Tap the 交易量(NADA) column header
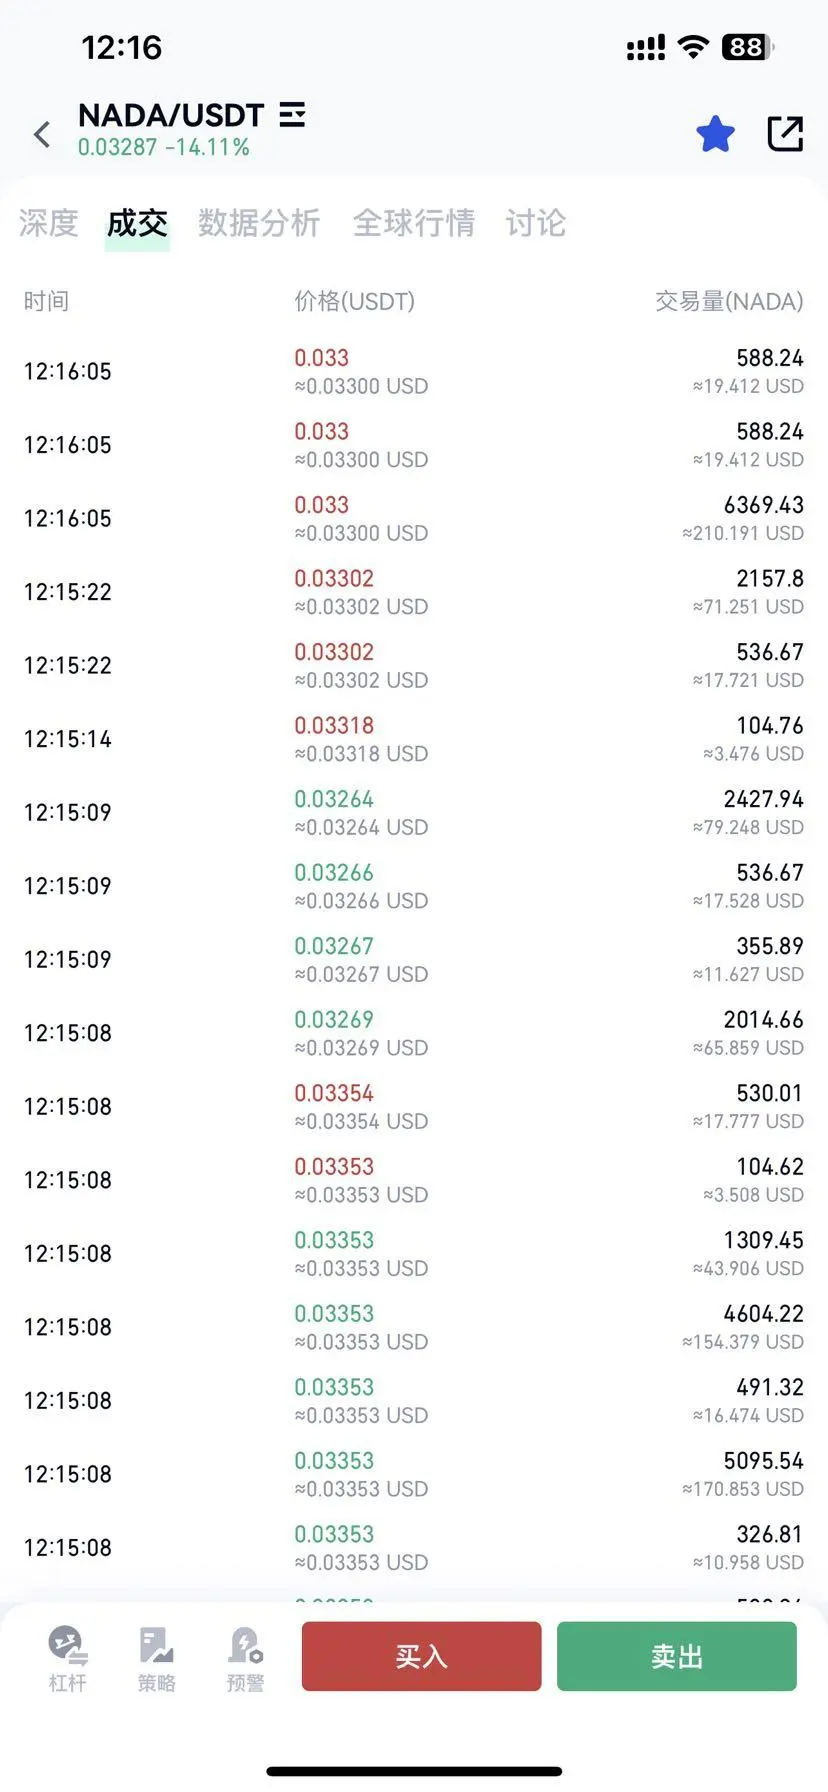The width and height of the screenshot is (828, 1792). [x=729, y=301]
